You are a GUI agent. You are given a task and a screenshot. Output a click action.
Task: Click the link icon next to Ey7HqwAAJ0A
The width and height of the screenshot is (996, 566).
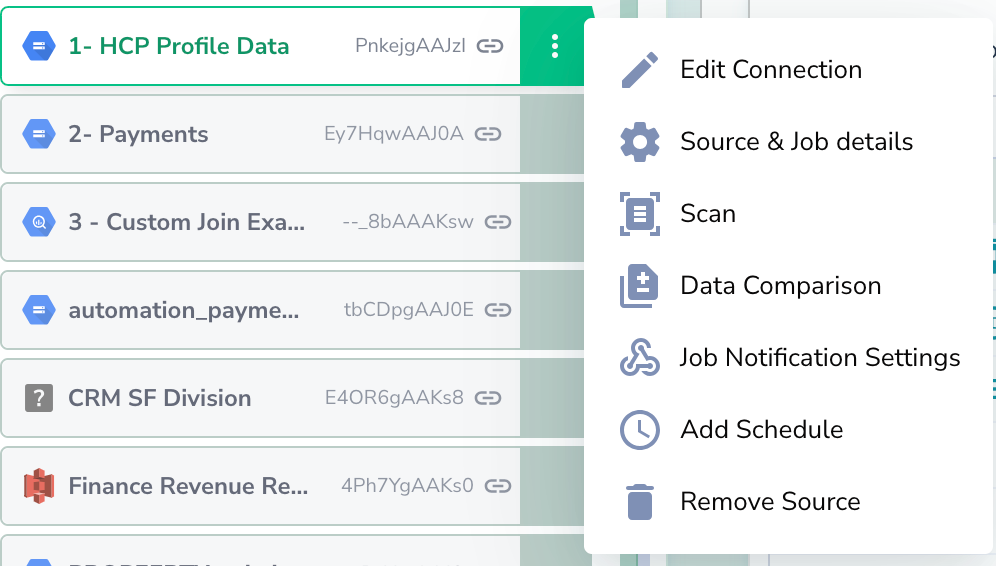click(x=487, y=134)
